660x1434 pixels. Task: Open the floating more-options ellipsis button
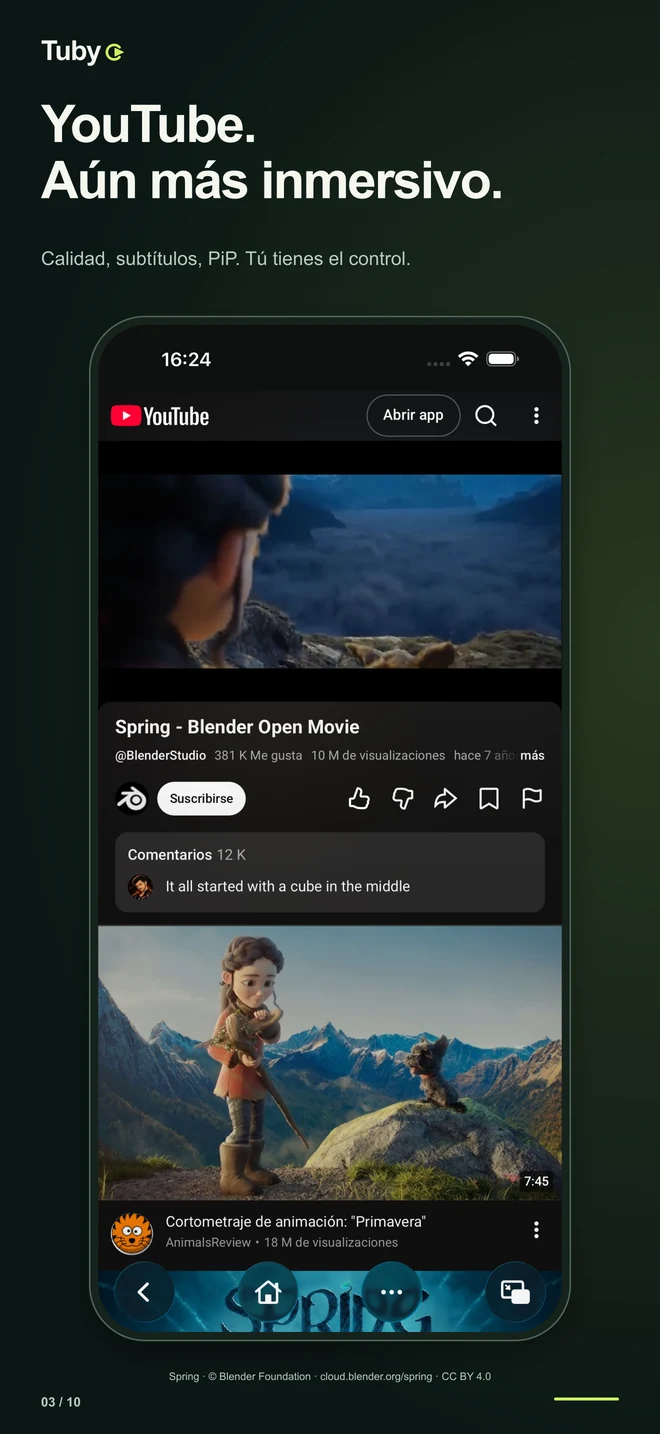pos(391,1292)
